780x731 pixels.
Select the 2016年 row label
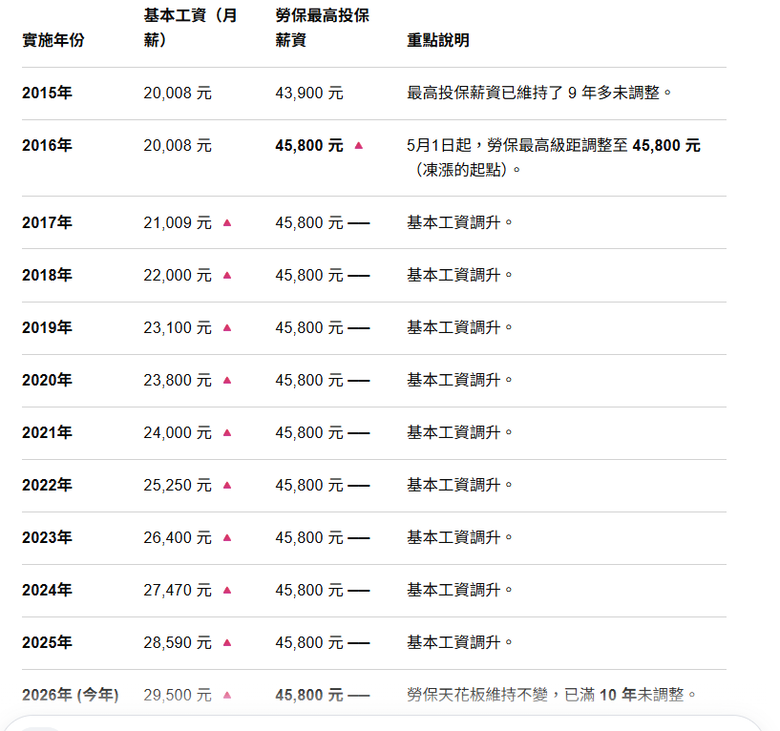[x=47, y=145]
